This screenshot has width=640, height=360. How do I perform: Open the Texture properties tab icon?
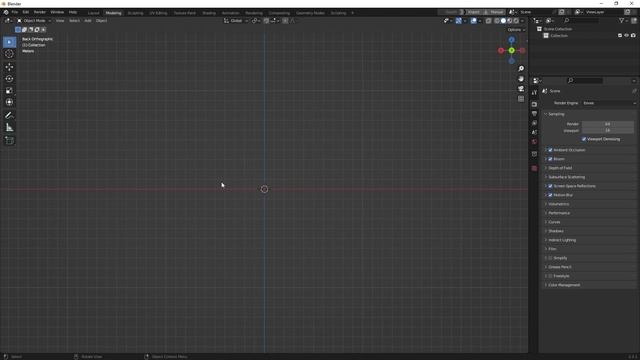534,168
